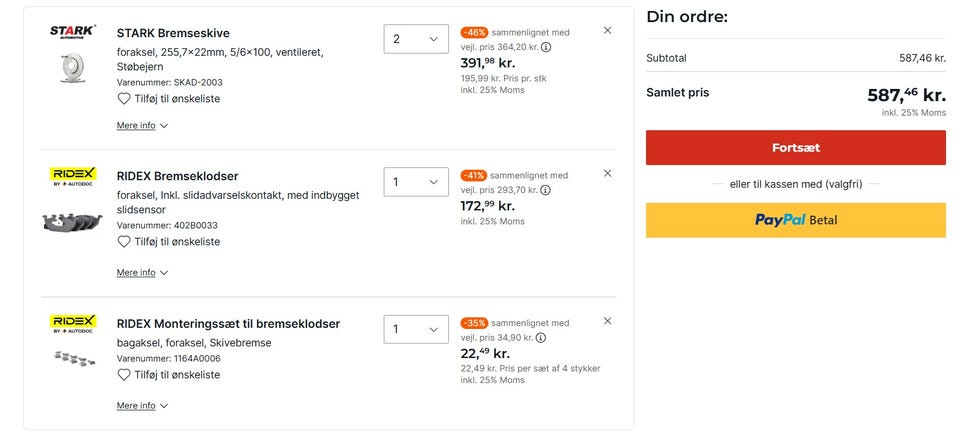Expand Mere info for RIDEX Bremseklodser

pos(142,273)
